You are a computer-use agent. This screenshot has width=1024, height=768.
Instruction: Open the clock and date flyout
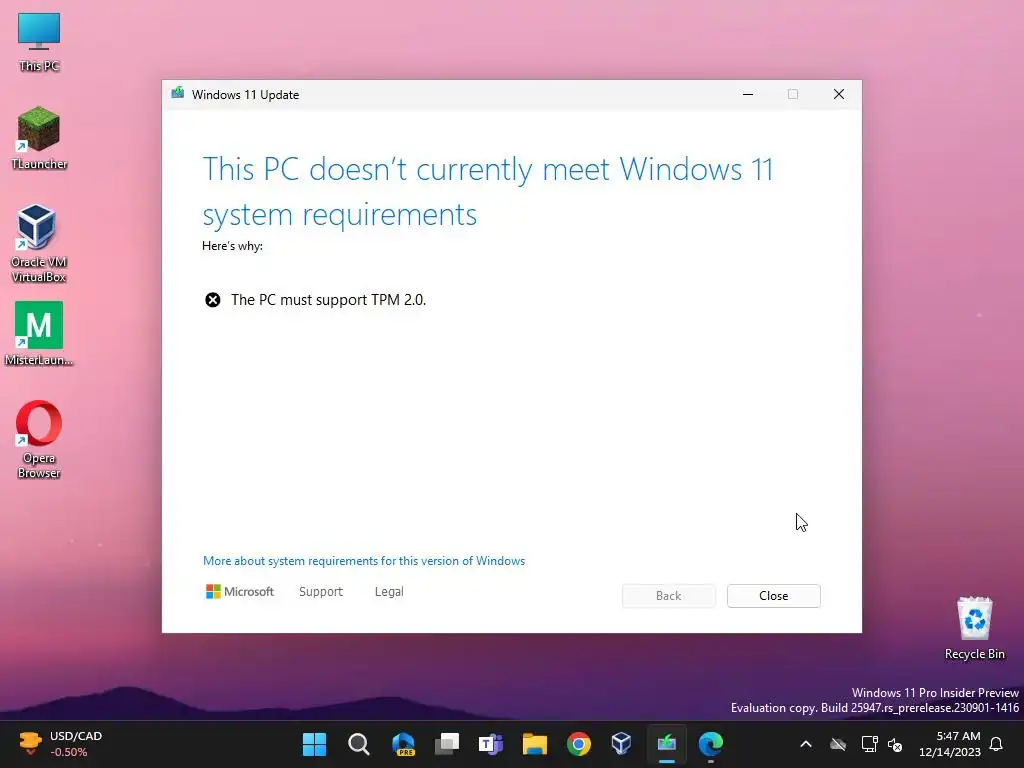point(950,744)
